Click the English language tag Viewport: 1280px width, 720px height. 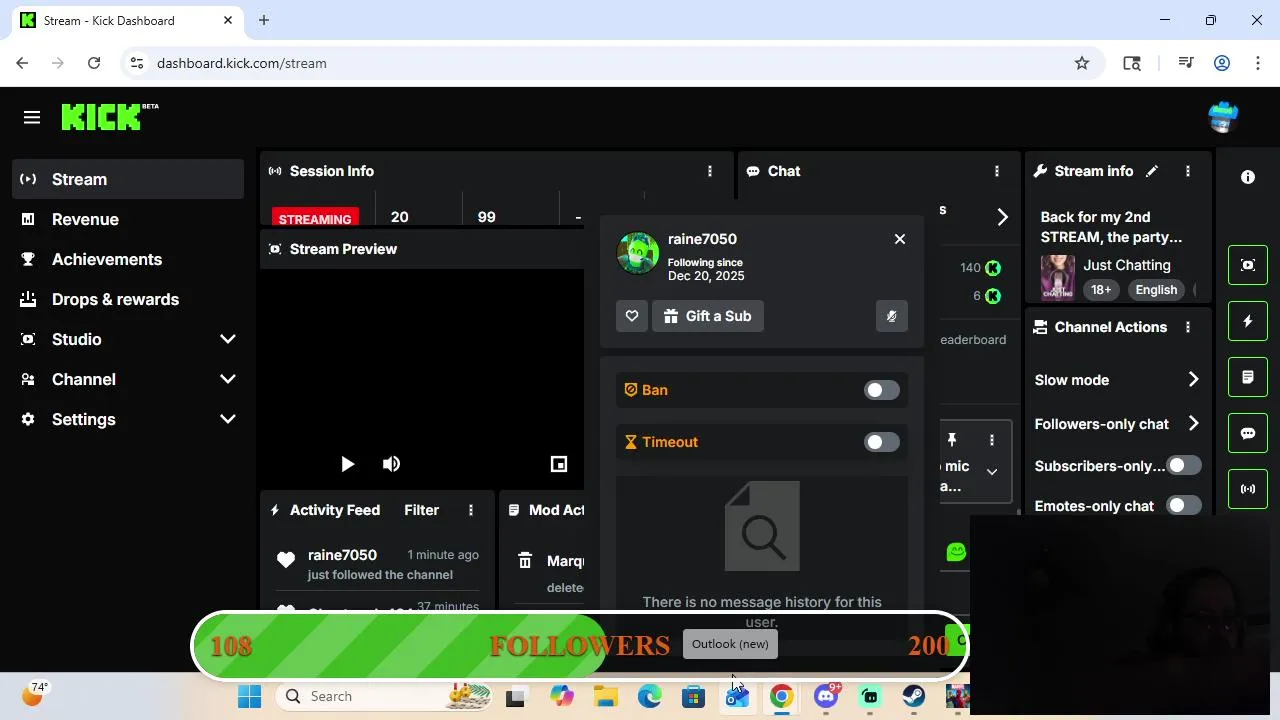coord(1156,290)
